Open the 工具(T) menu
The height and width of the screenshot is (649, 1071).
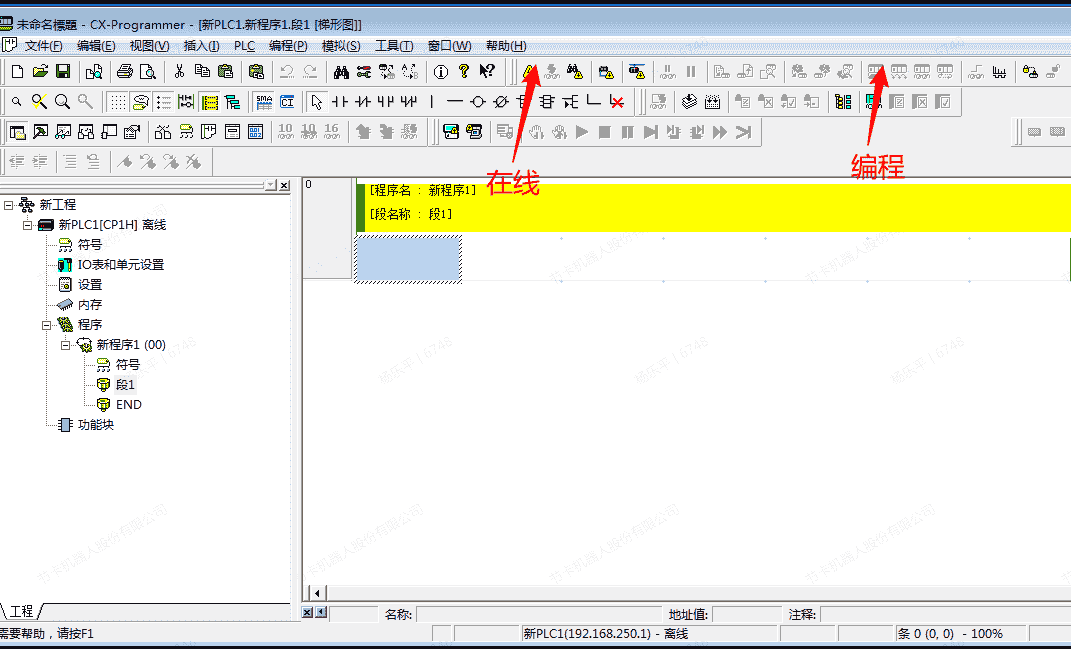pos(393,46)
